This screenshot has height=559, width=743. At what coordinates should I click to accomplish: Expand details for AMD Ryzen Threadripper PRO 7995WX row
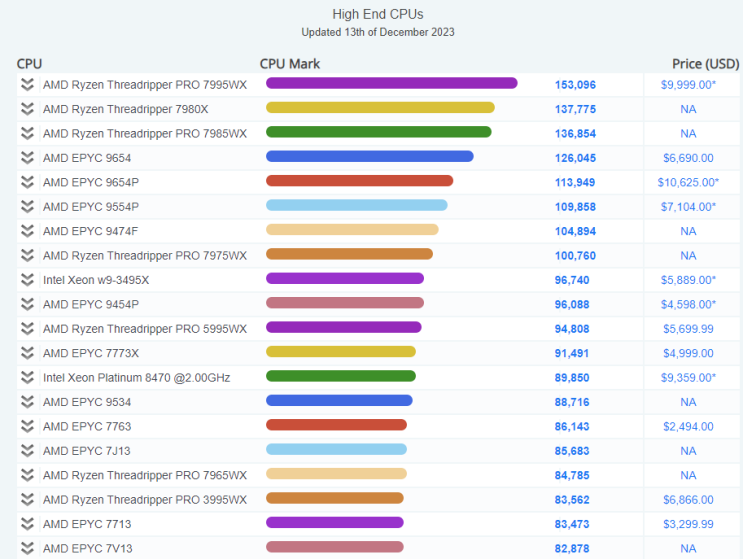click(x=27, y=85)
